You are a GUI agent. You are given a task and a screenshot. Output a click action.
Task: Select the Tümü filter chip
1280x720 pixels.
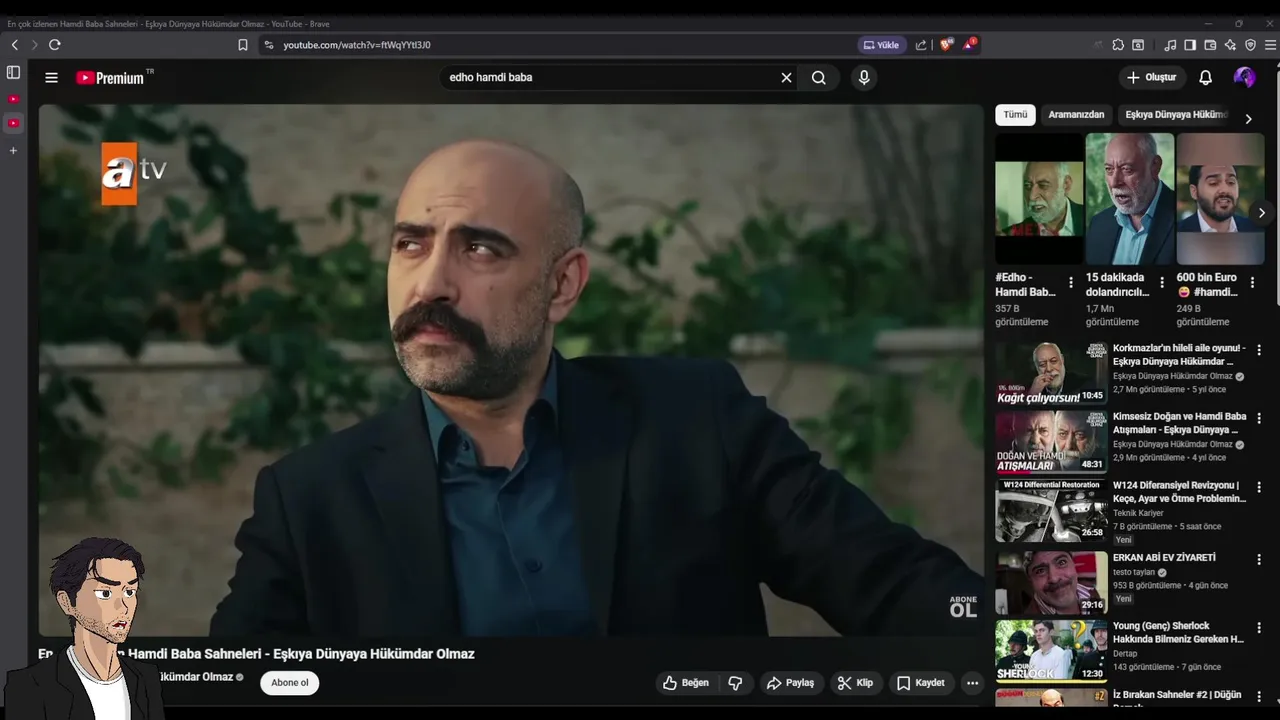pos(1015,114)
